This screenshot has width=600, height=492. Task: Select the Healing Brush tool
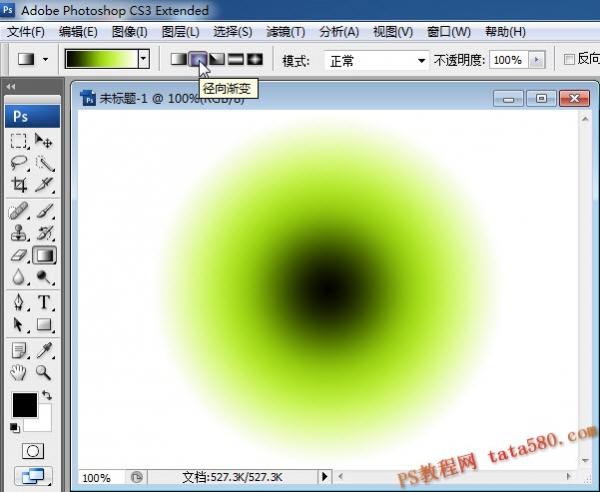(x=19, y=211)
